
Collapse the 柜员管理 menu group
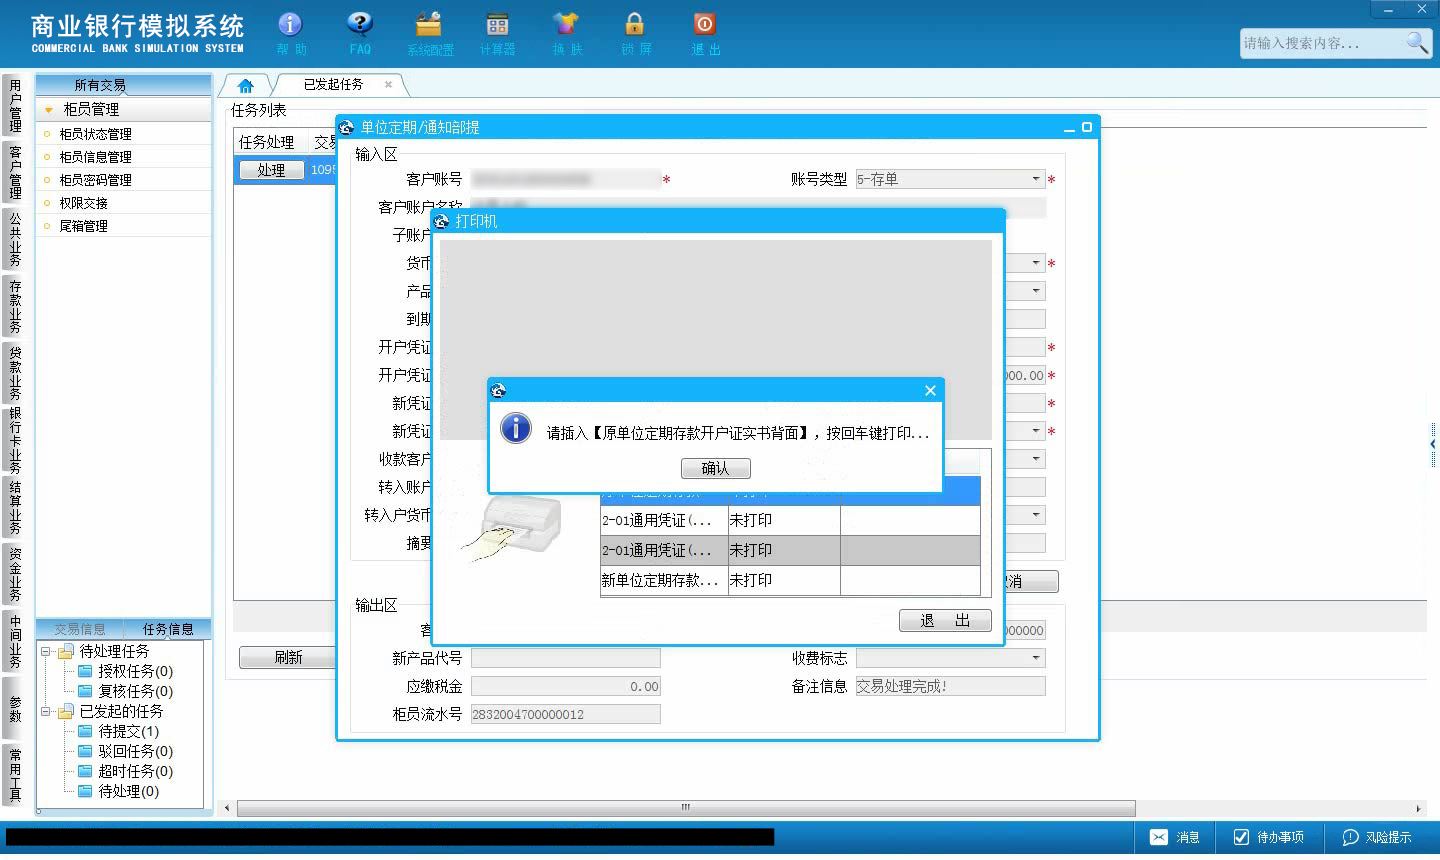point(47,109)
